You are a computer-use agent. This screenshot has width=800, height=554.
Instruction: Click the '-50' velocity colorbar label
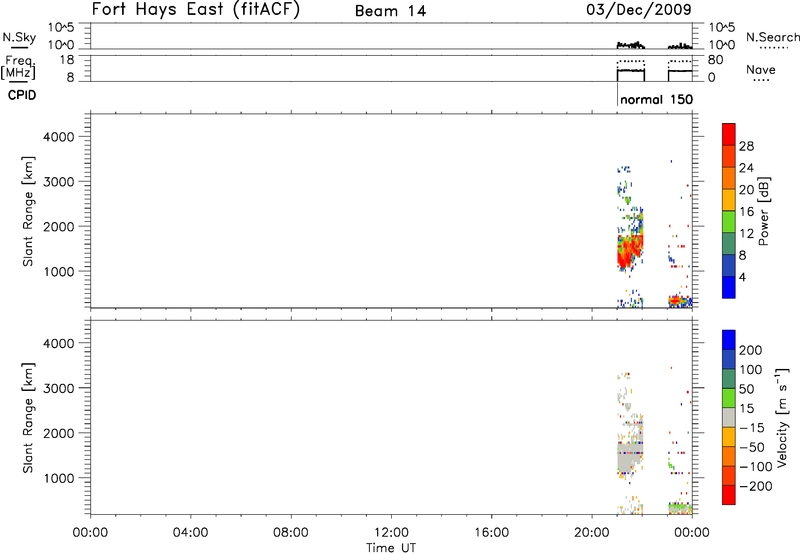click(752, 447)
